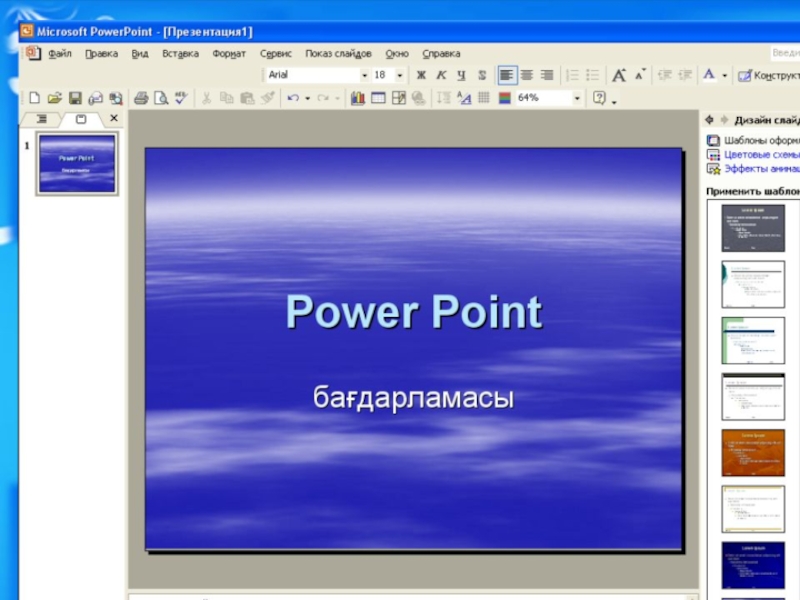Screen dimensions: 800x600
Task: Click the Increase Font Size icon
Action: coord(619,76)
